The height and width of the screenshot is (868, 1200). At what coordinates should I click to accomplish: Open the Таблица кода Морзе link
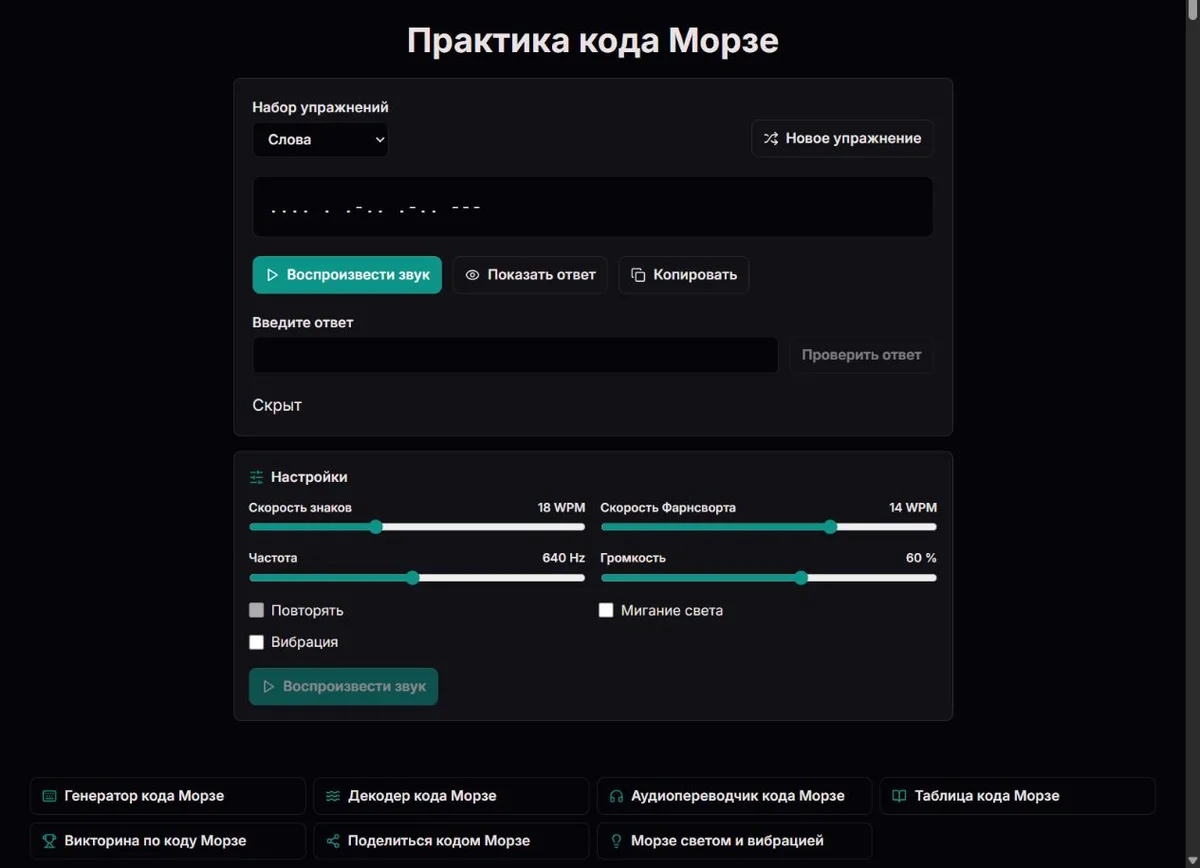(x=1018, y=796)
